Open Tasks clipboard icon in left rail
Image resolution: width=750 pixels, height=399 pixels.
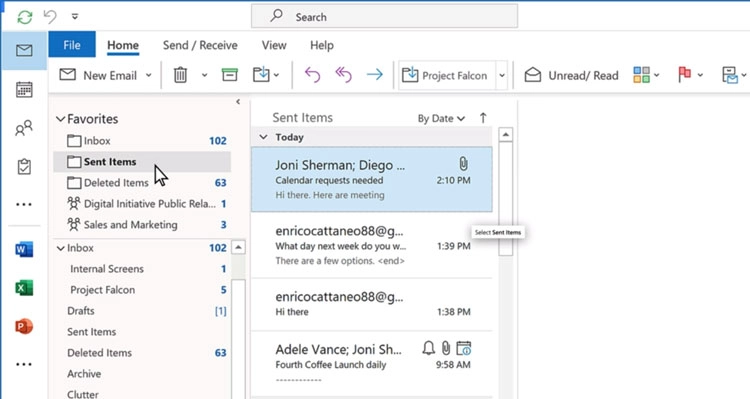(x=24, y=166)
